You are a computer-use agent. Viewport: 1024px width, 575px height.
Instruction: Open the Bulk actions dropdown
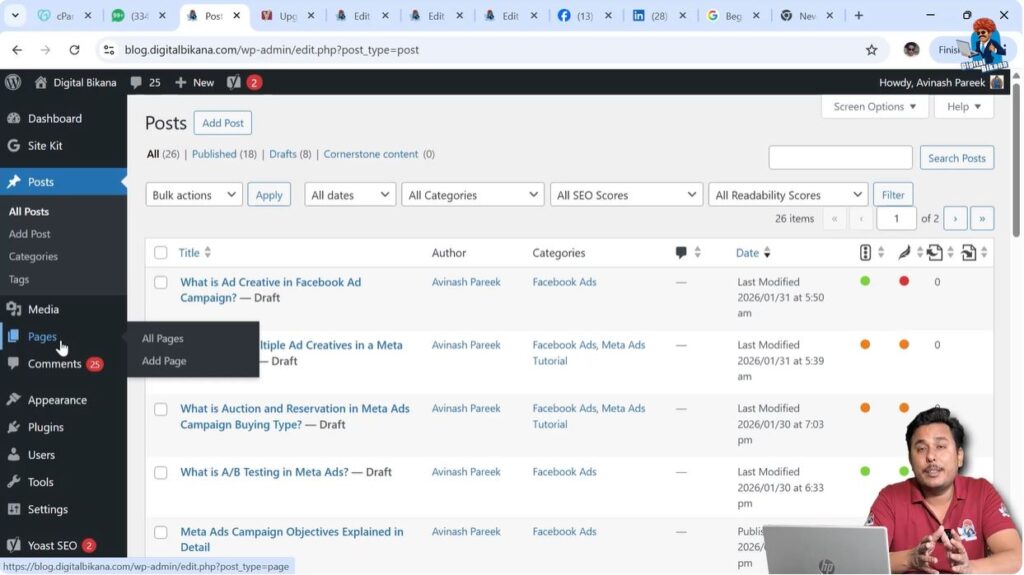point(194,195)
